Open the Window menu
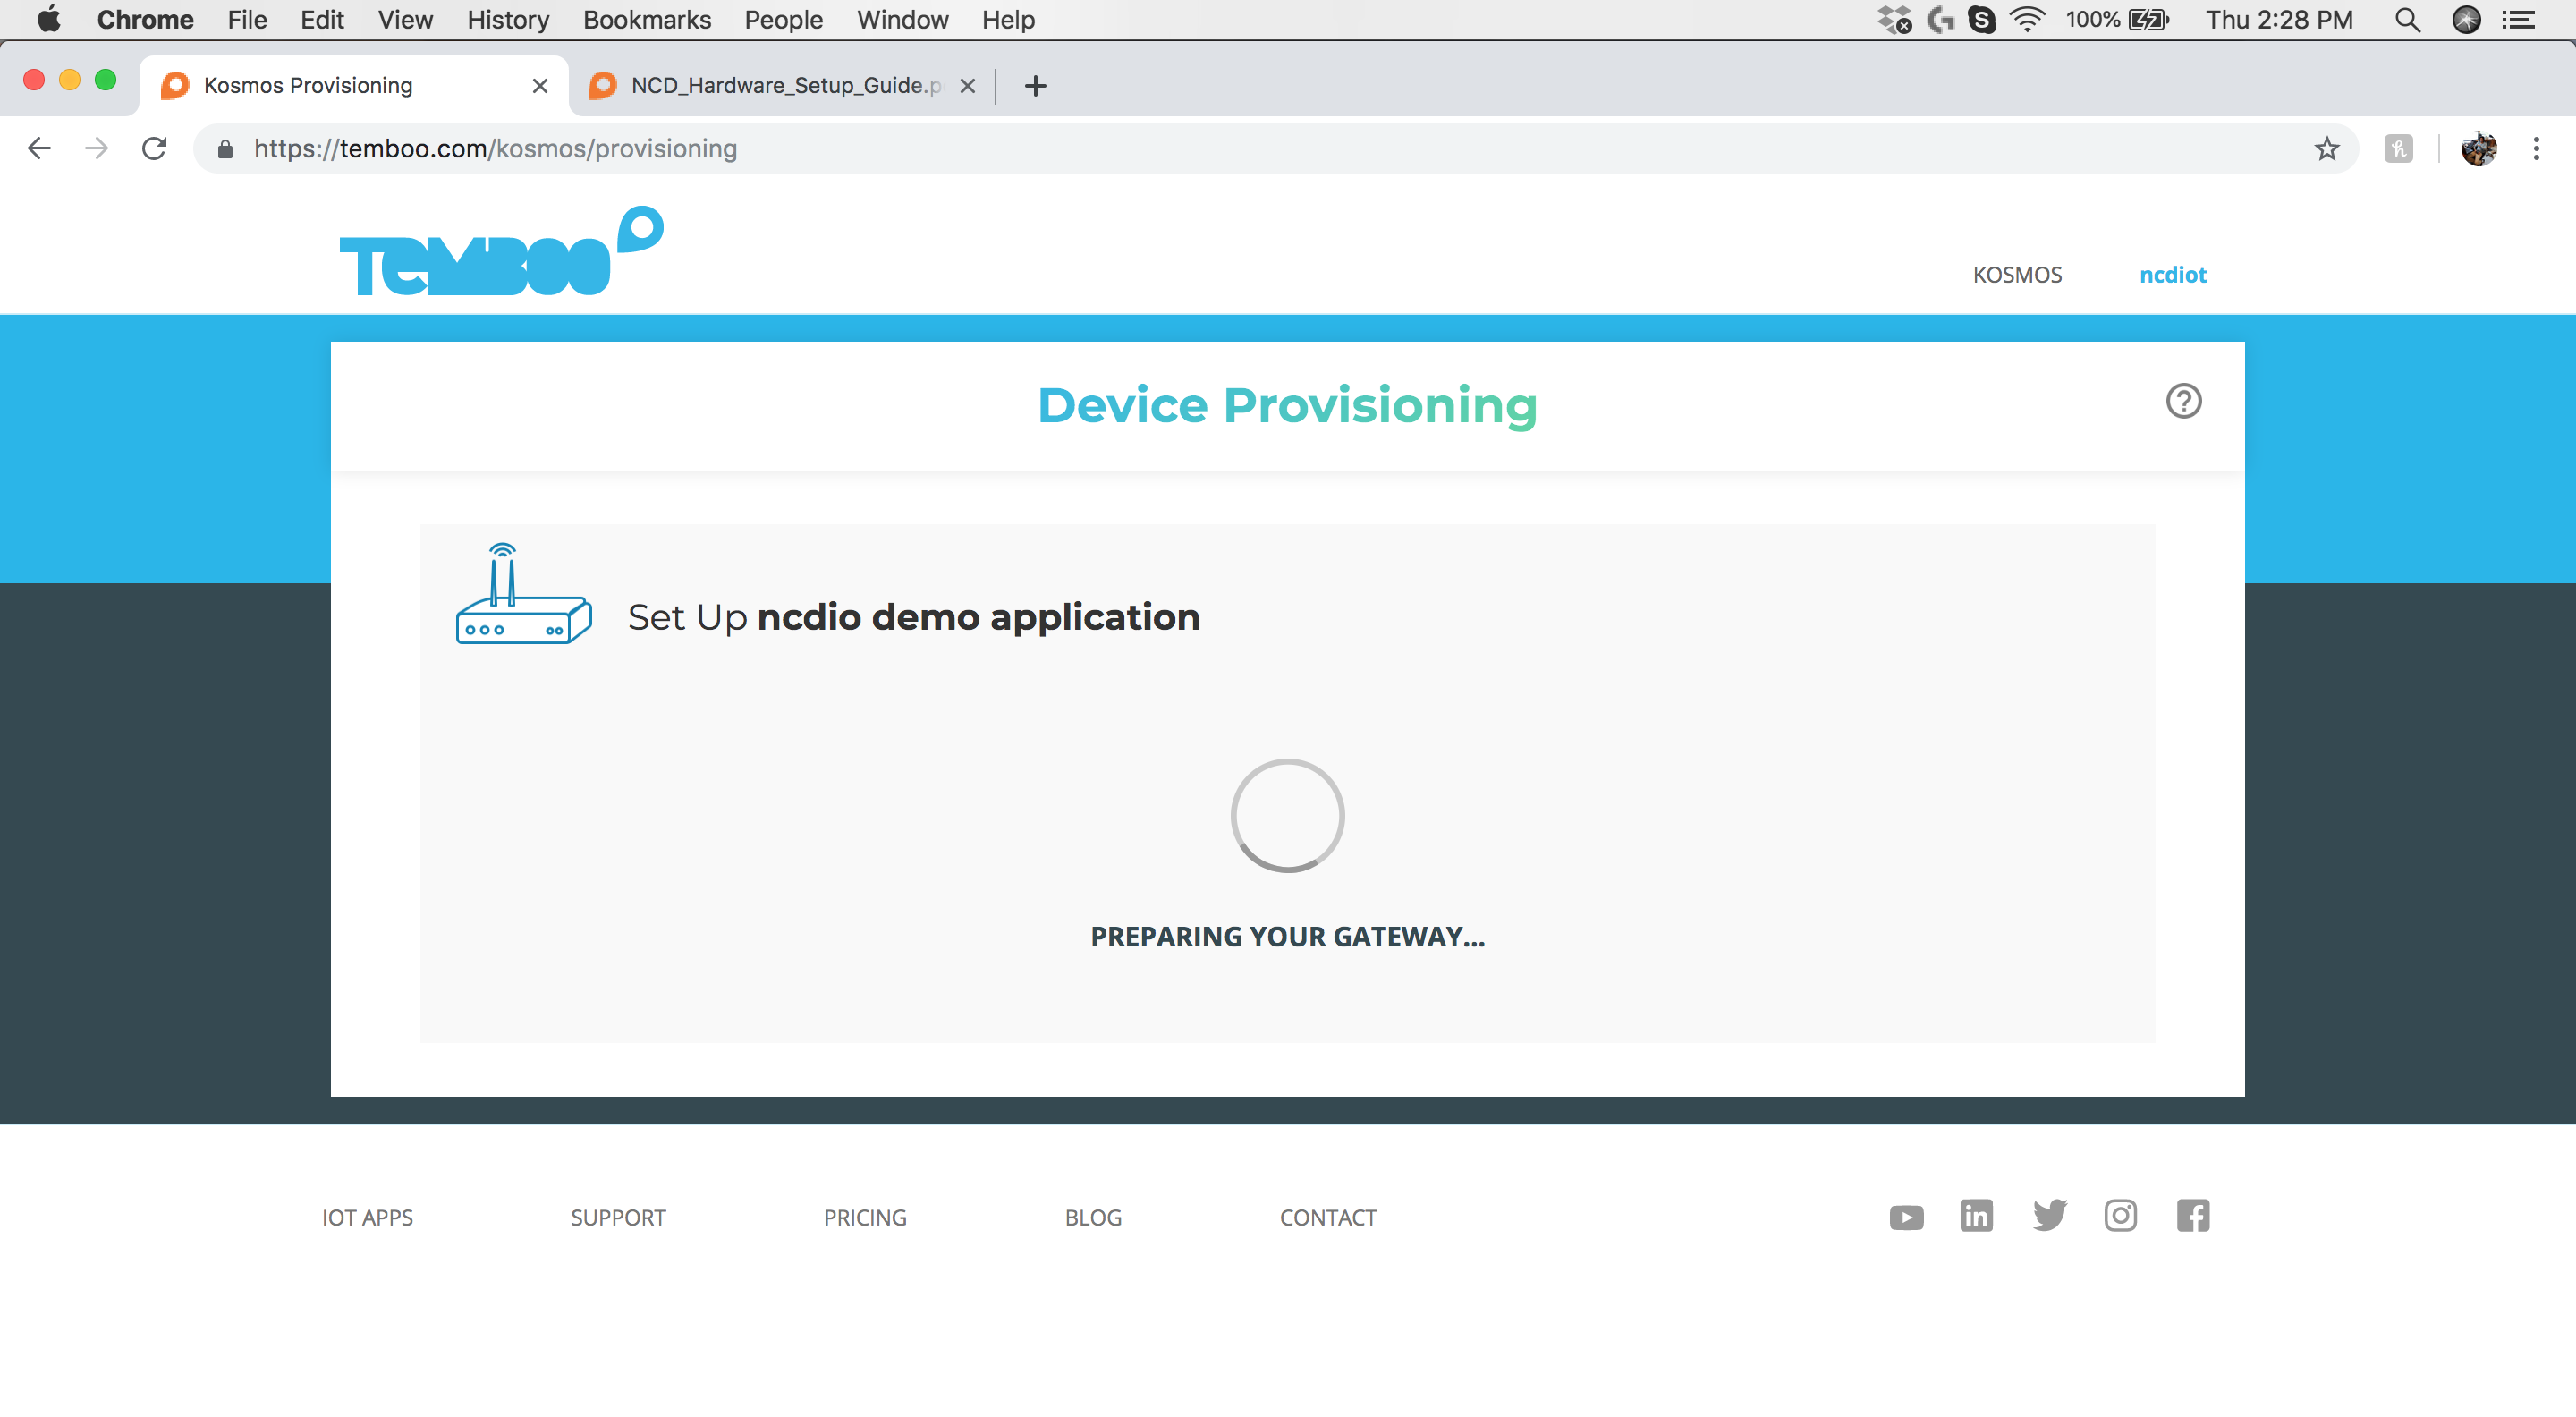Image resolution: width=2576 pixels, height=1417 pixels. pyautogui.click(x=902, y=20)
